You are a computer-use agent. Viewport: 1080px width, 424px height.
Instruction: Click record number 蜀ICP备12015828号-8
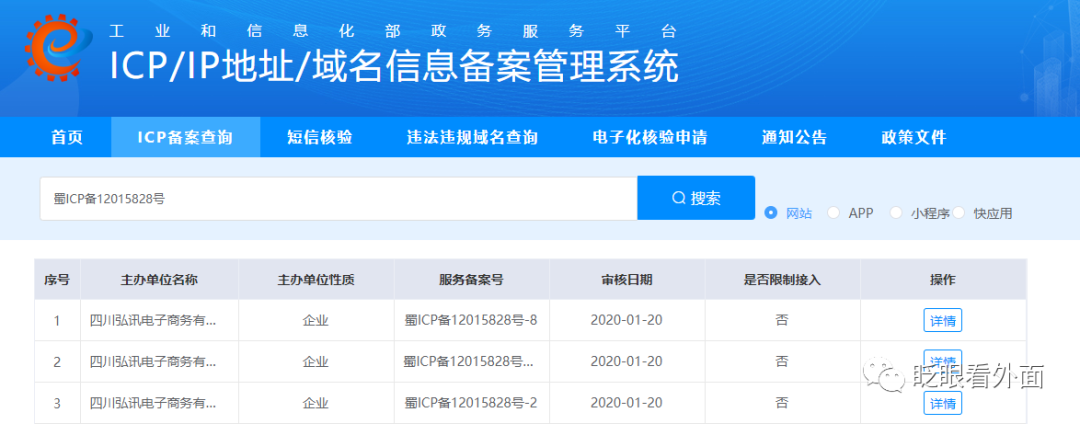tap(471, 321)
